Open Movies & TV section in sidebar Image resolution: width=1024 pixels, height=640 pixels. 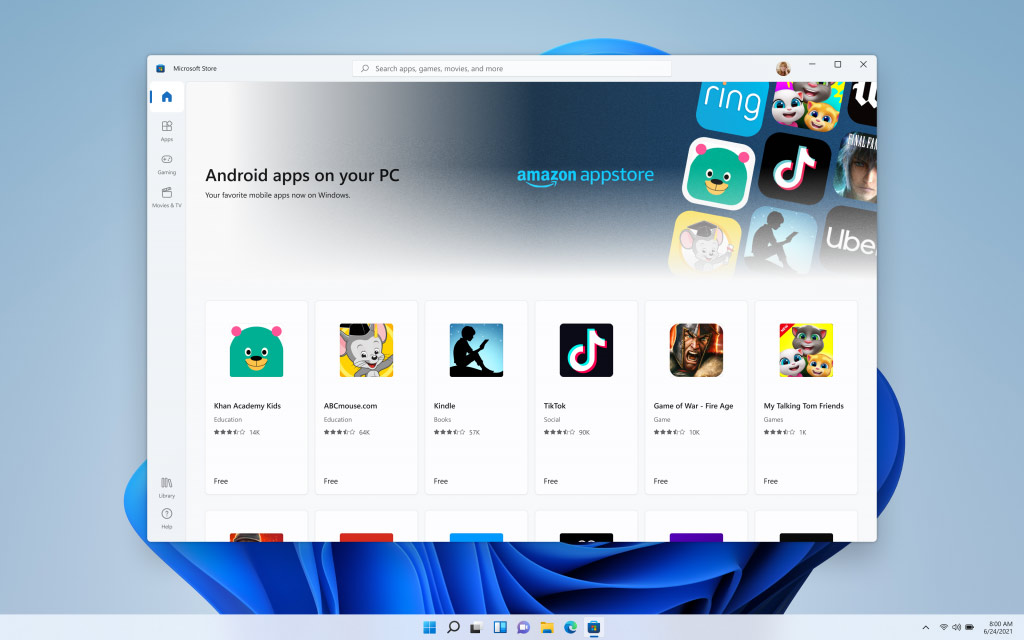167,197
